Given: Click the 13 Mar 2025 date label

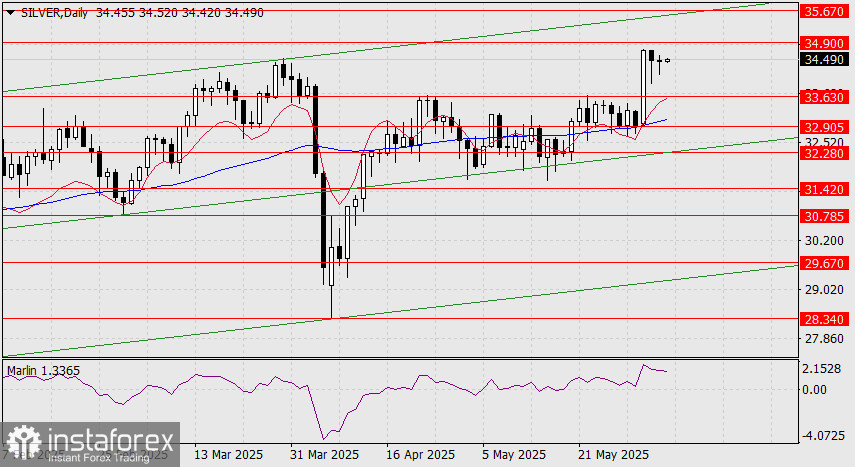Looking at the screenshot, I should tap(228, 454).
